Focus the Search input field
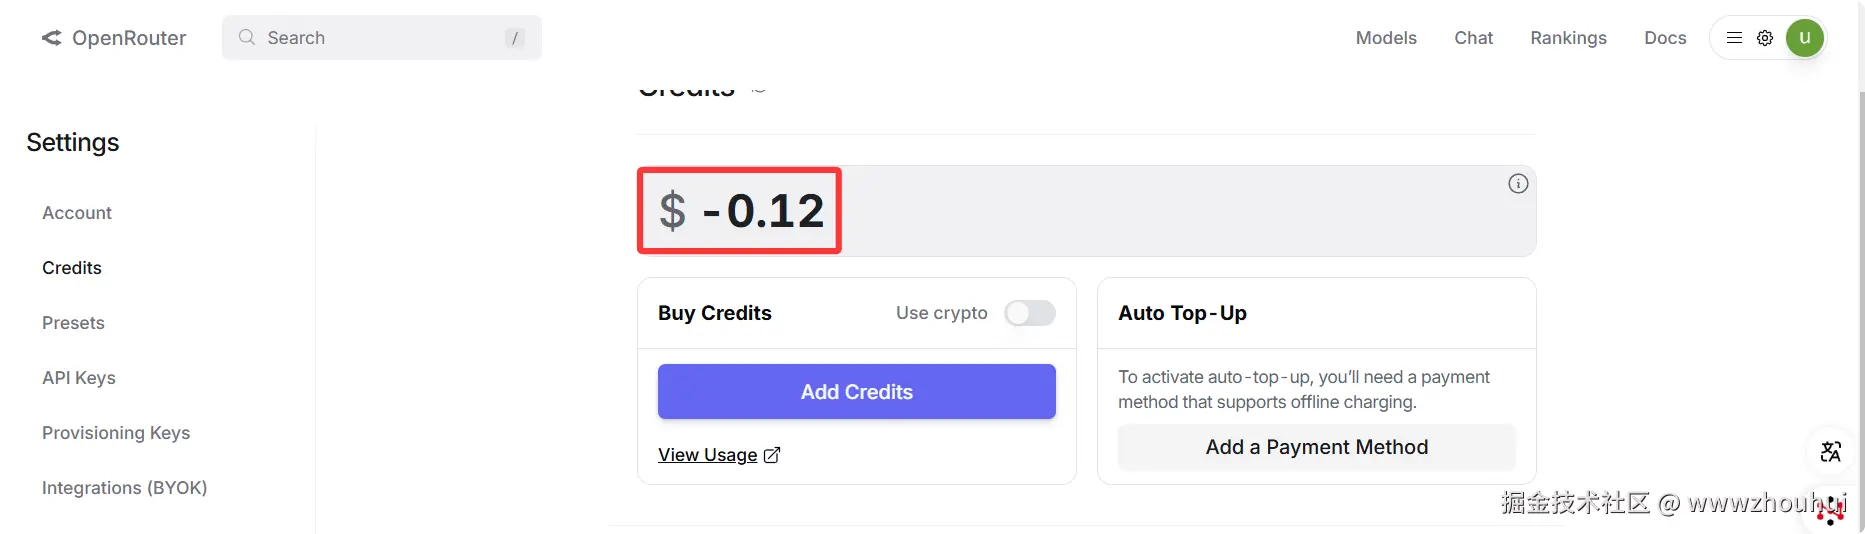The width and height of the screenshot is (1865, 534). pyautogui.click(x=382, y=38)
